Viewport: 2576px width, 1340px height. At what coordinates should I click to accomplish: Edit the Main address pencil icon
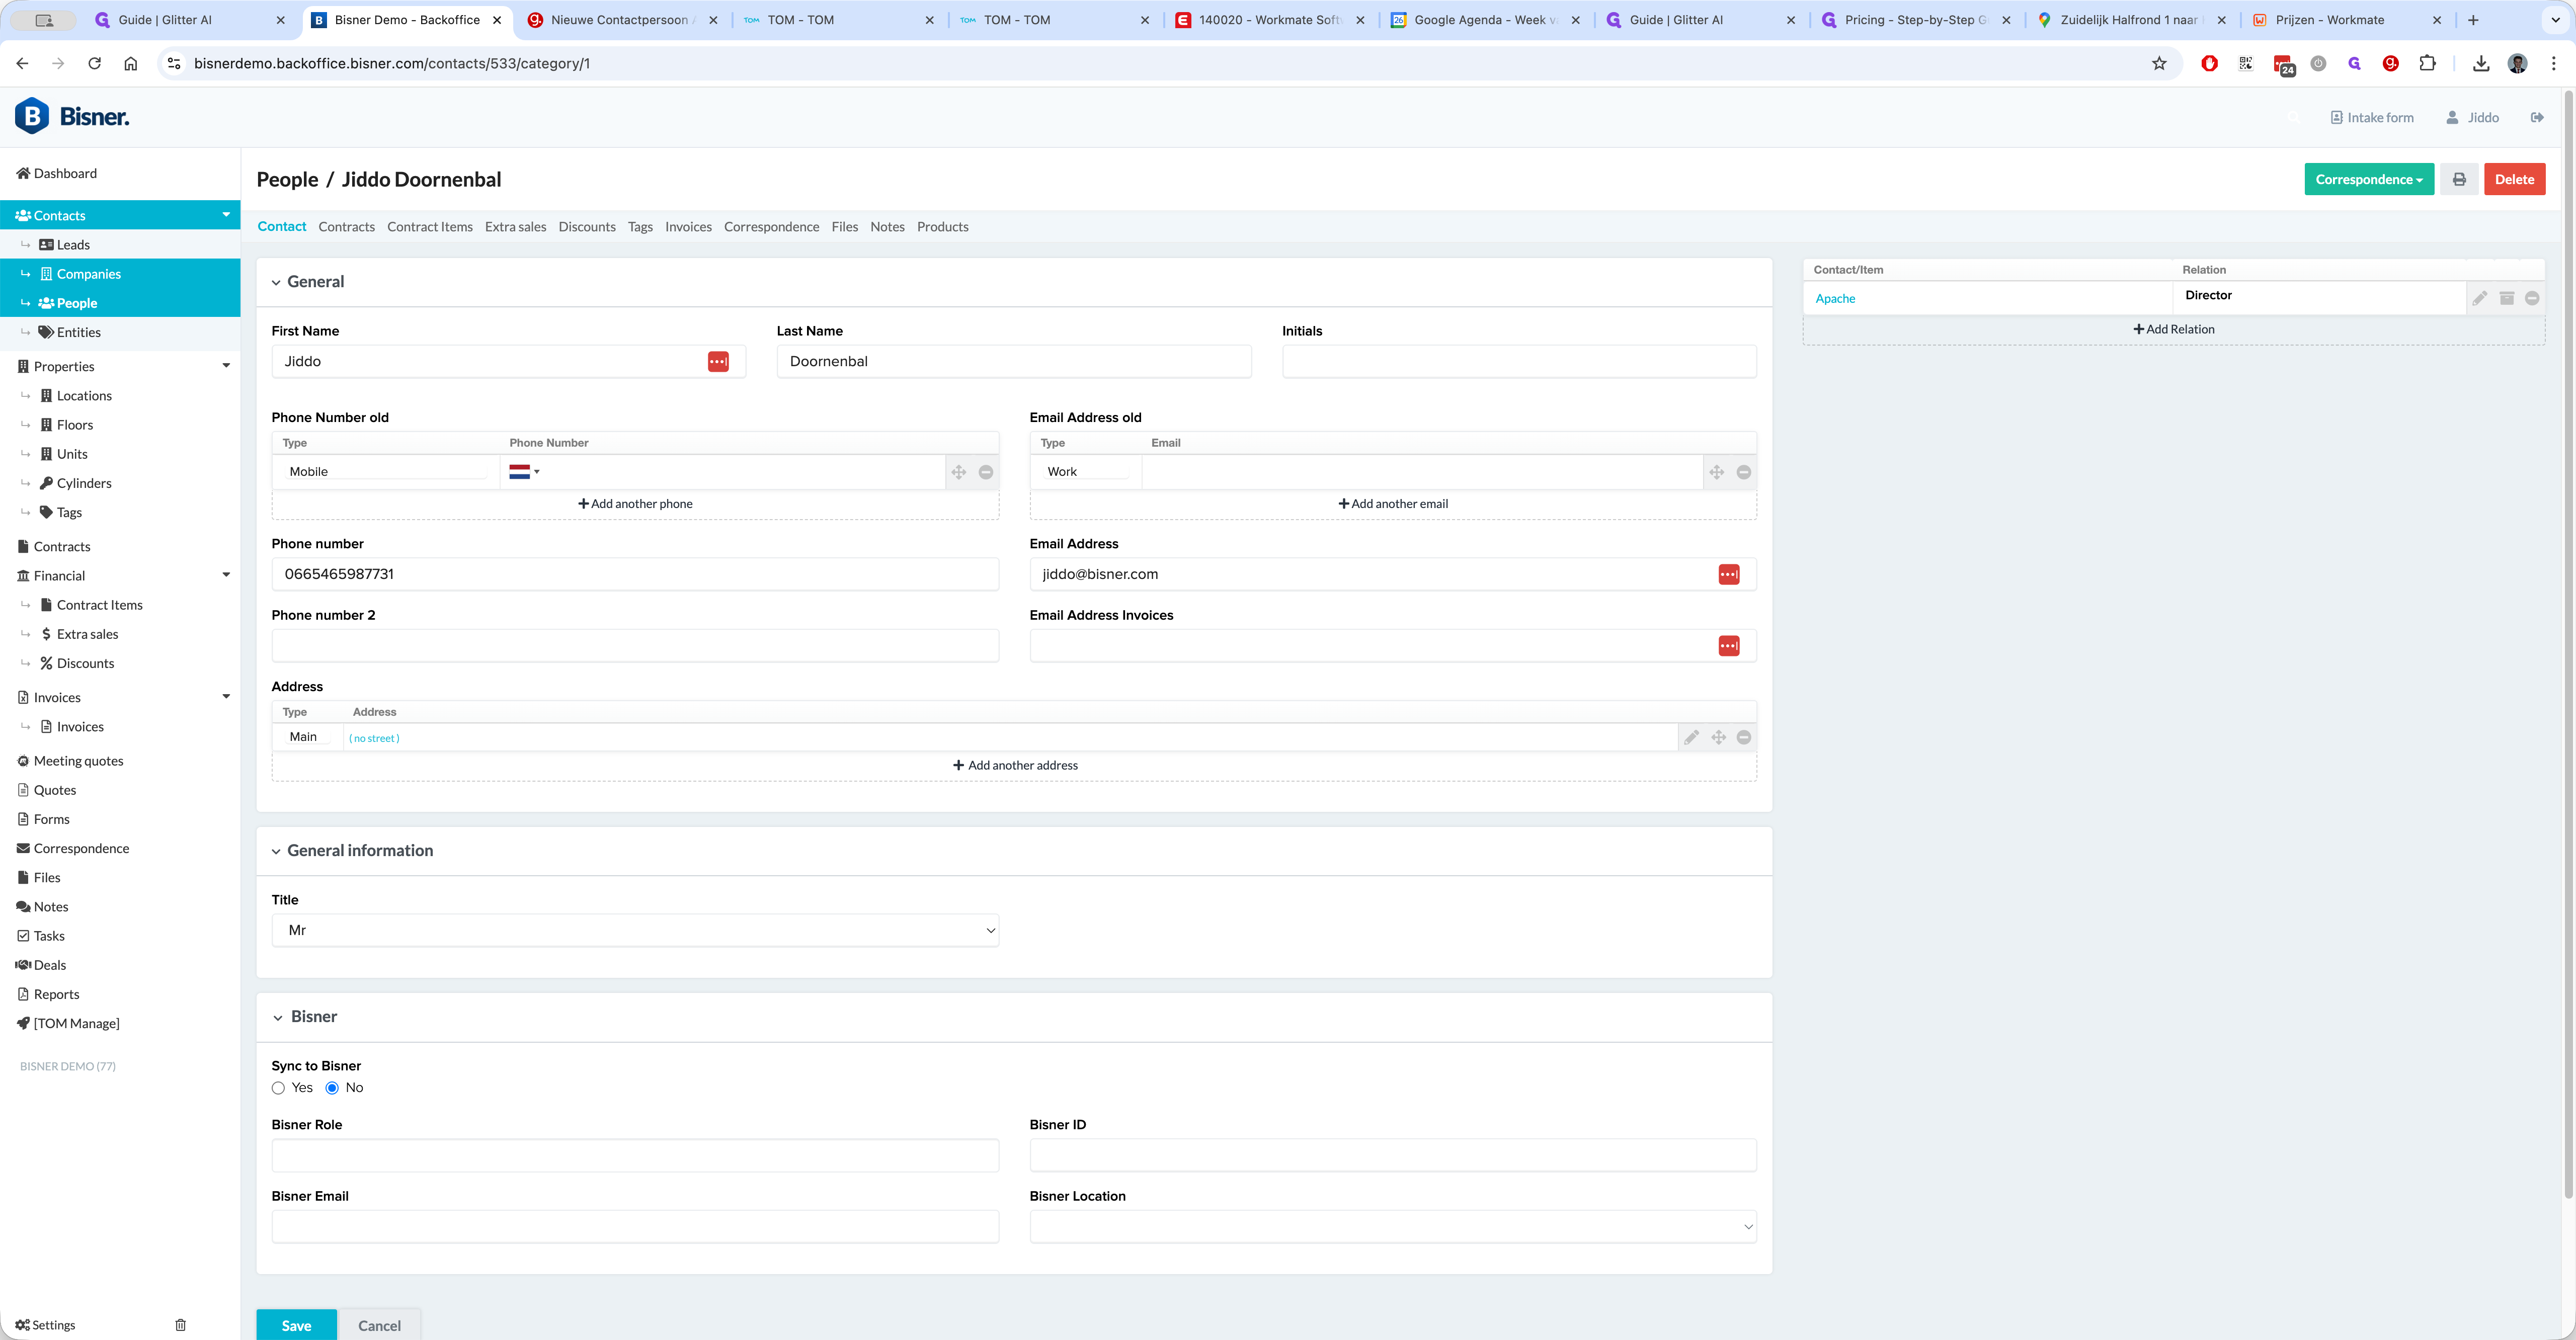coord(1691,737)
